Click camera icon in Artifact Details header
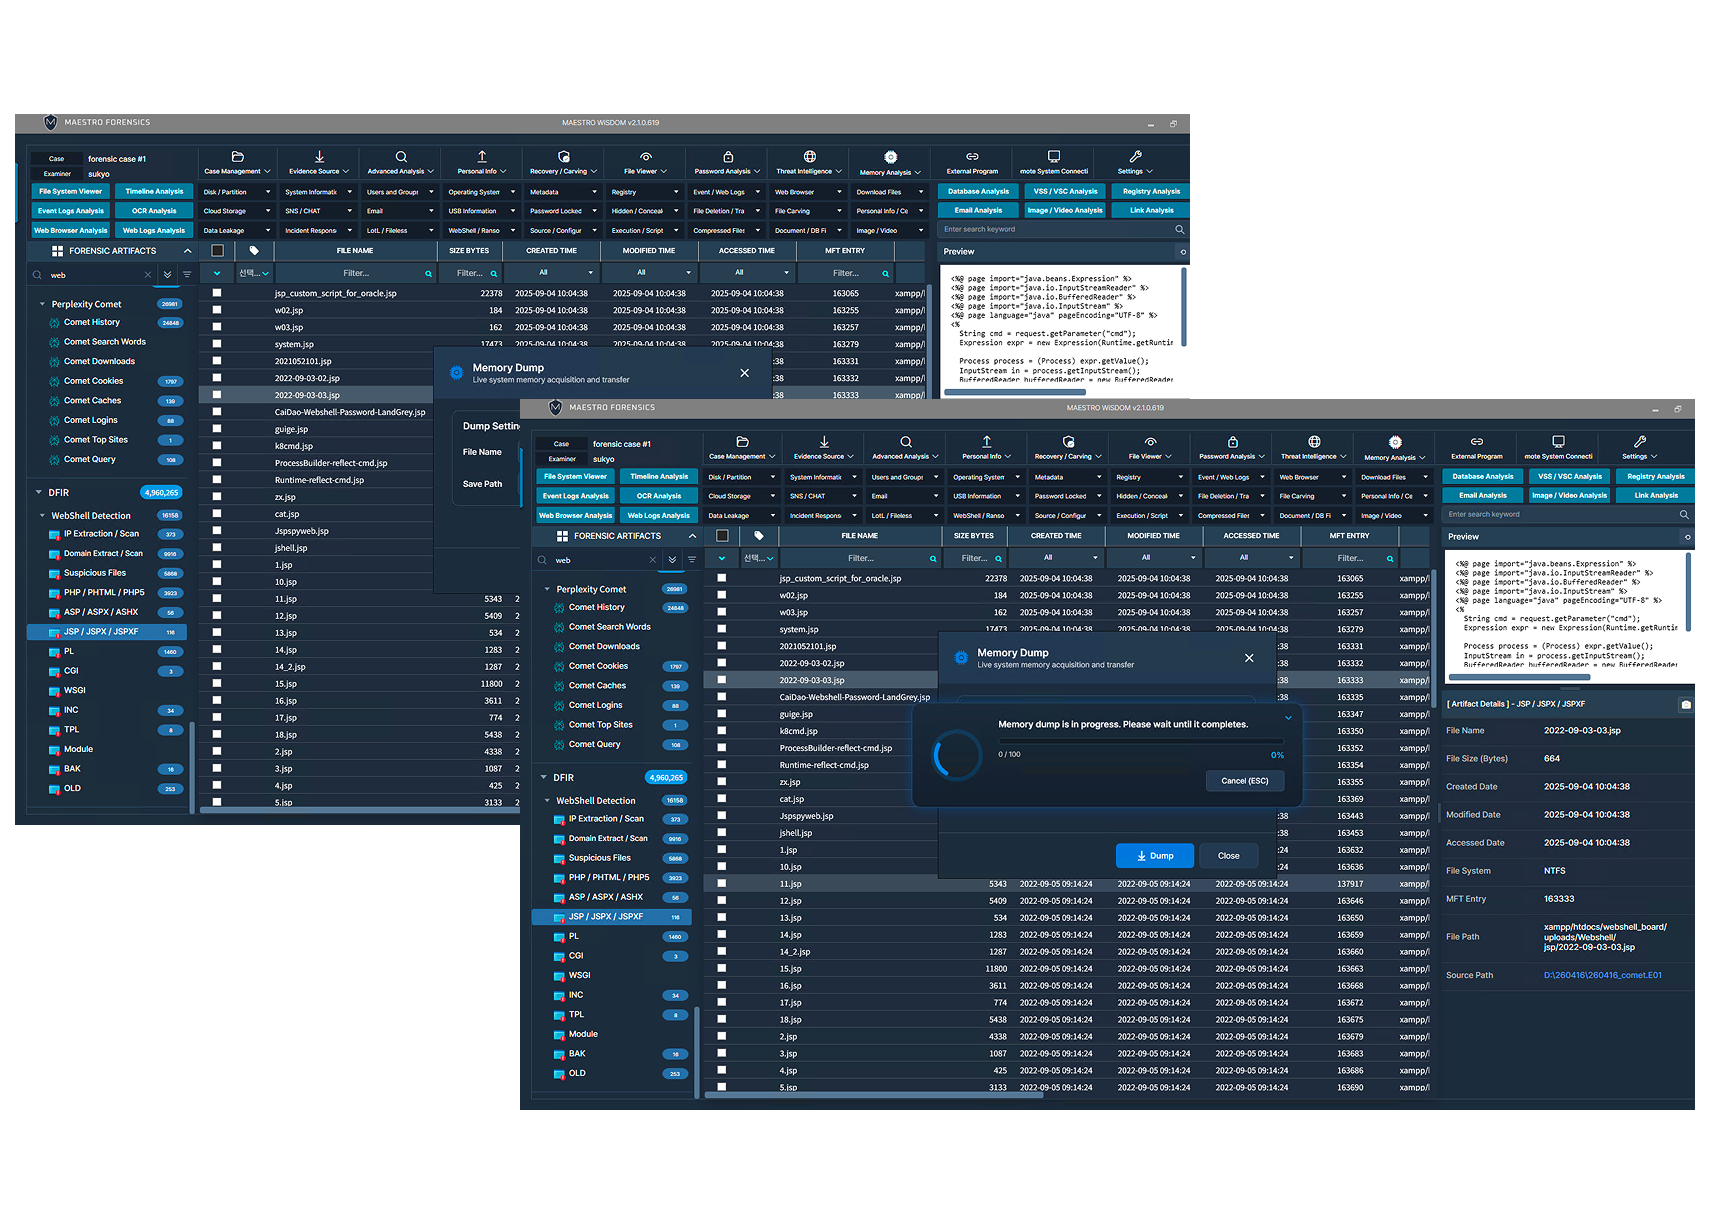 coord(1686,704)
